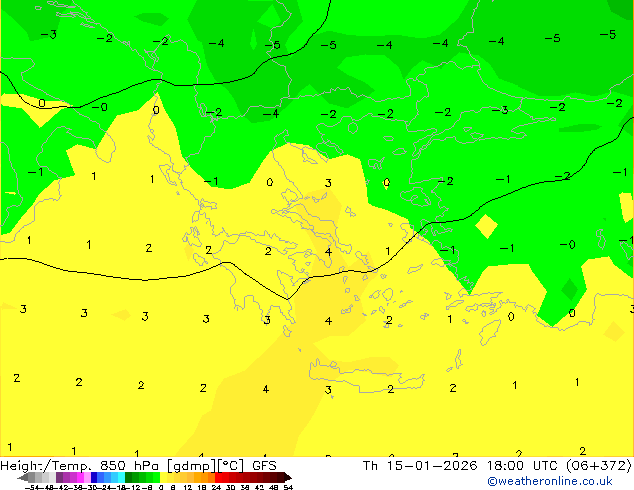Click the '-54' legend scale value
Image resolution: width=634 pixels, height=490 pixels.
(x=32, y=487)
